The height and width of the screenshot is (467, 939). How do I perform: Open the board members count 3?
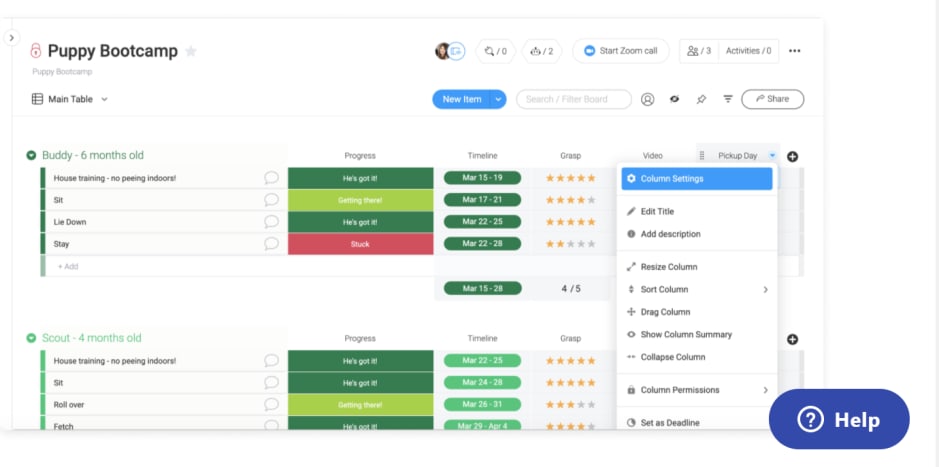coord(699,51)
